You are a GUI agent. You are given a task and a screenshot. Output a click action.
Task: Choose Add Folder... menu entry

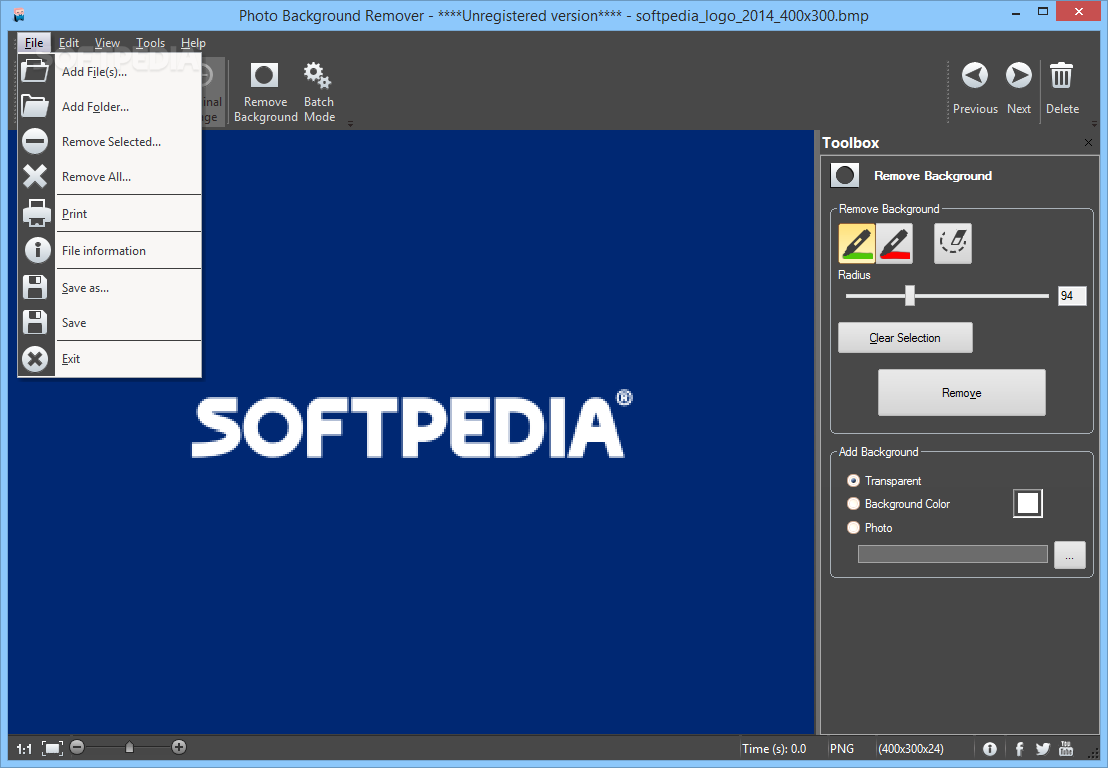tap(110, 106)
